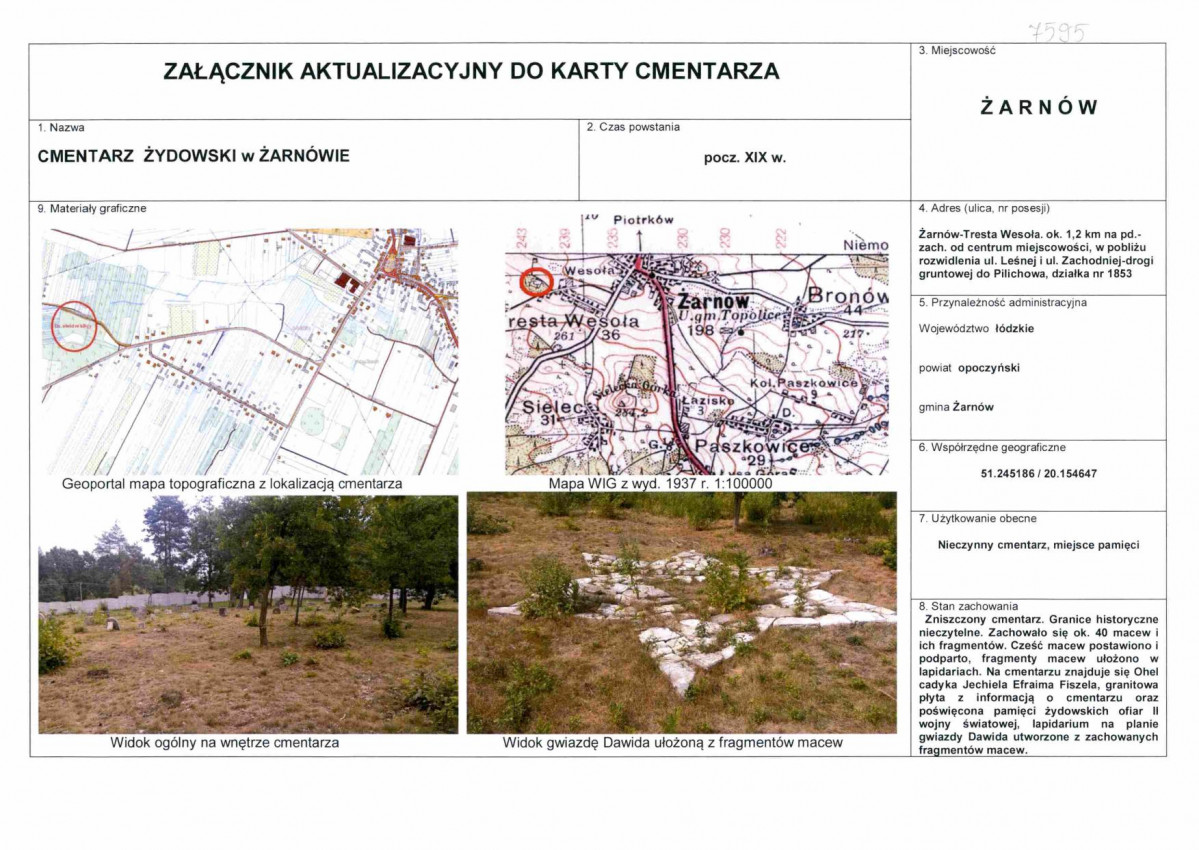Image resolution: width=1199 pixels, height=850 pixels.
Task: Click the text Województwo łódzkie
Action: [976, 329]
